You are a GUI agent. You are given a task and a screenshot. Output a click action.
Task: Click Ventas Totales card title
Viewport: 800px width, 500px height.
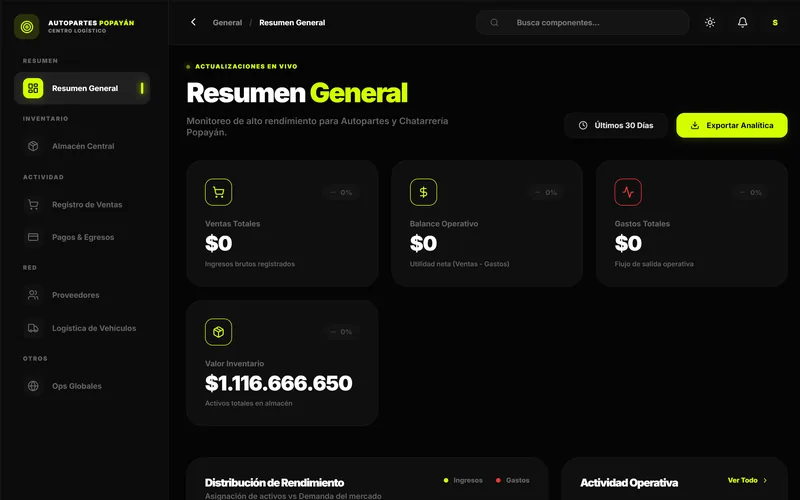coord(233,223)
